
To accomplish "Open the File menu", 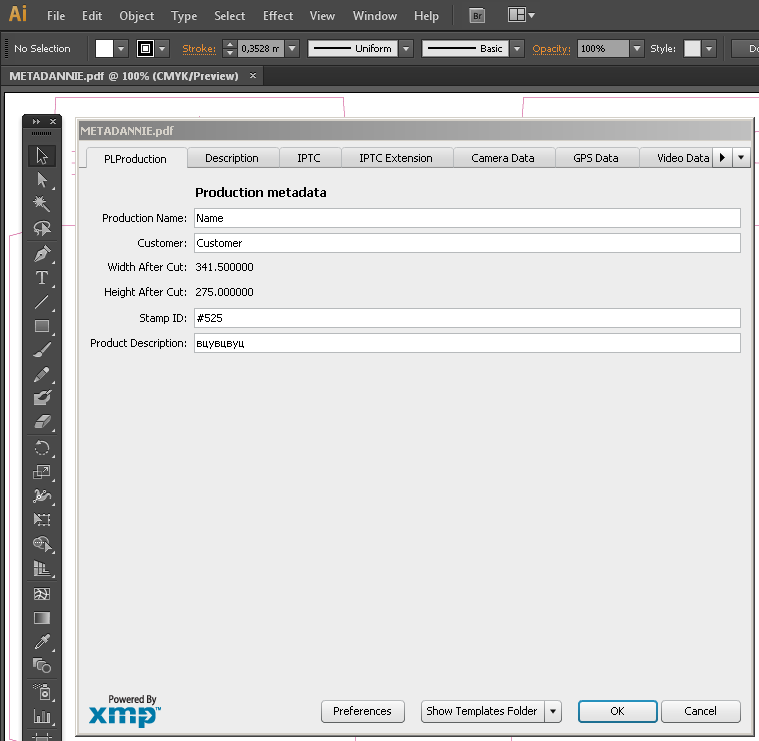I will pos(56,16).
